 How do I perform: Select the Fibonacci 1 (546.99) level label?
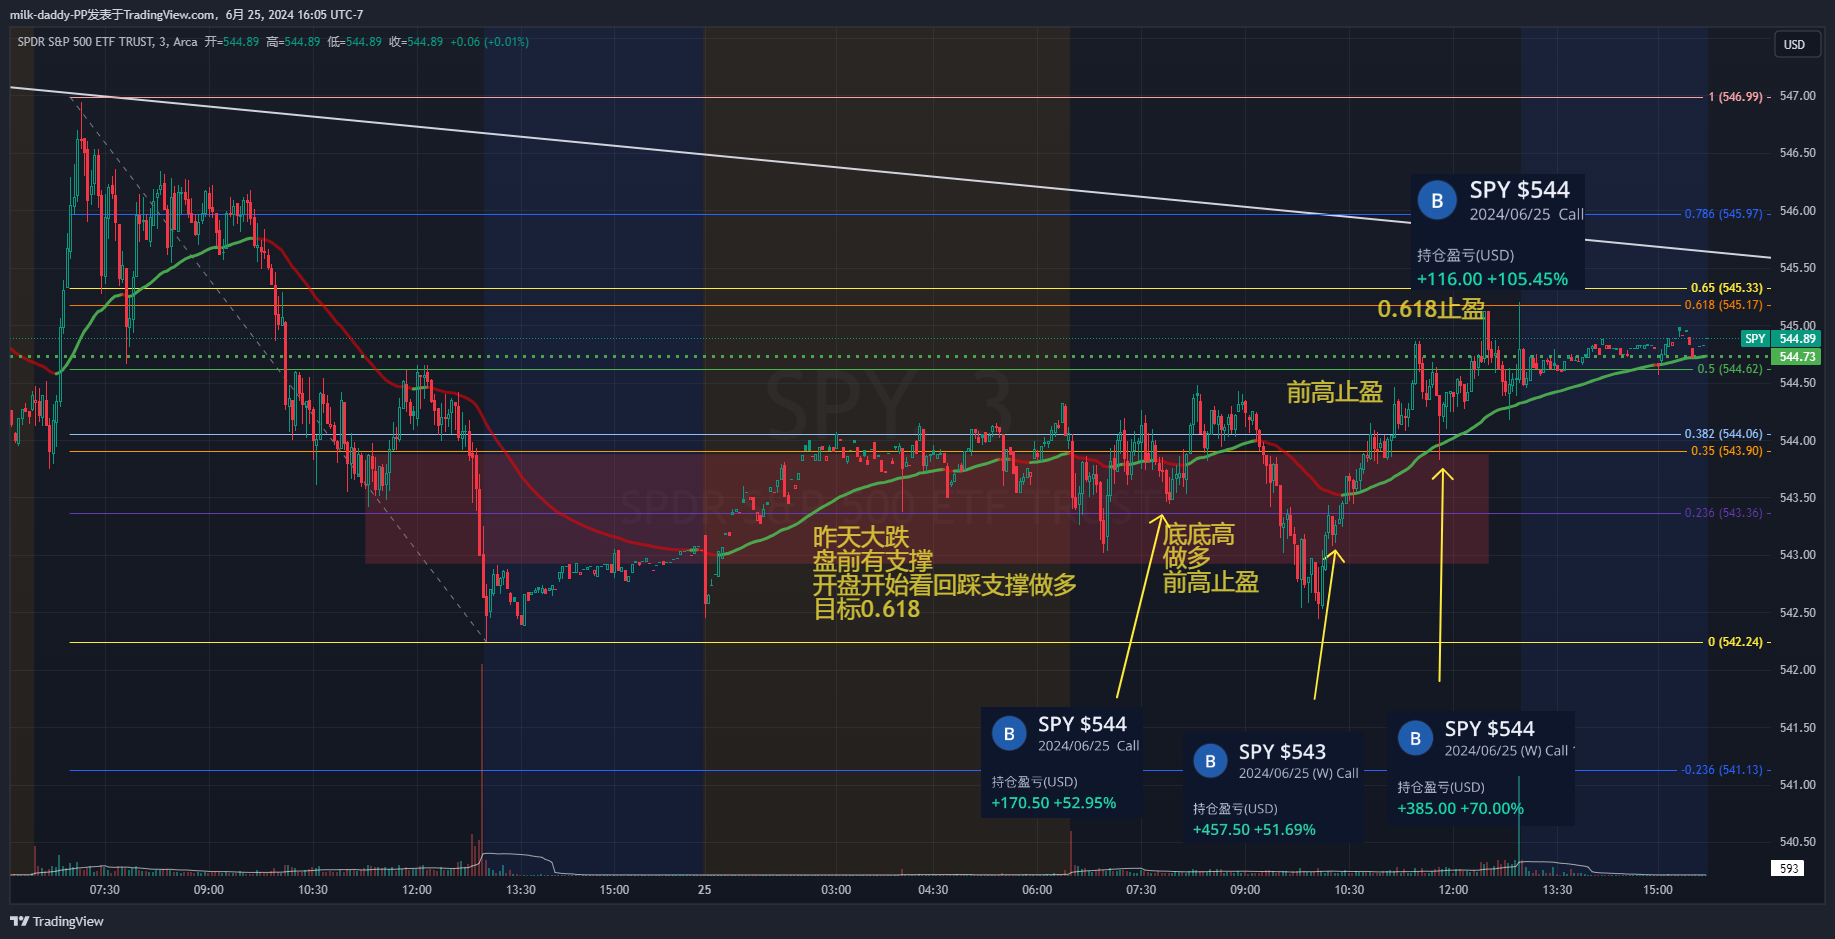pos(1735,97)
